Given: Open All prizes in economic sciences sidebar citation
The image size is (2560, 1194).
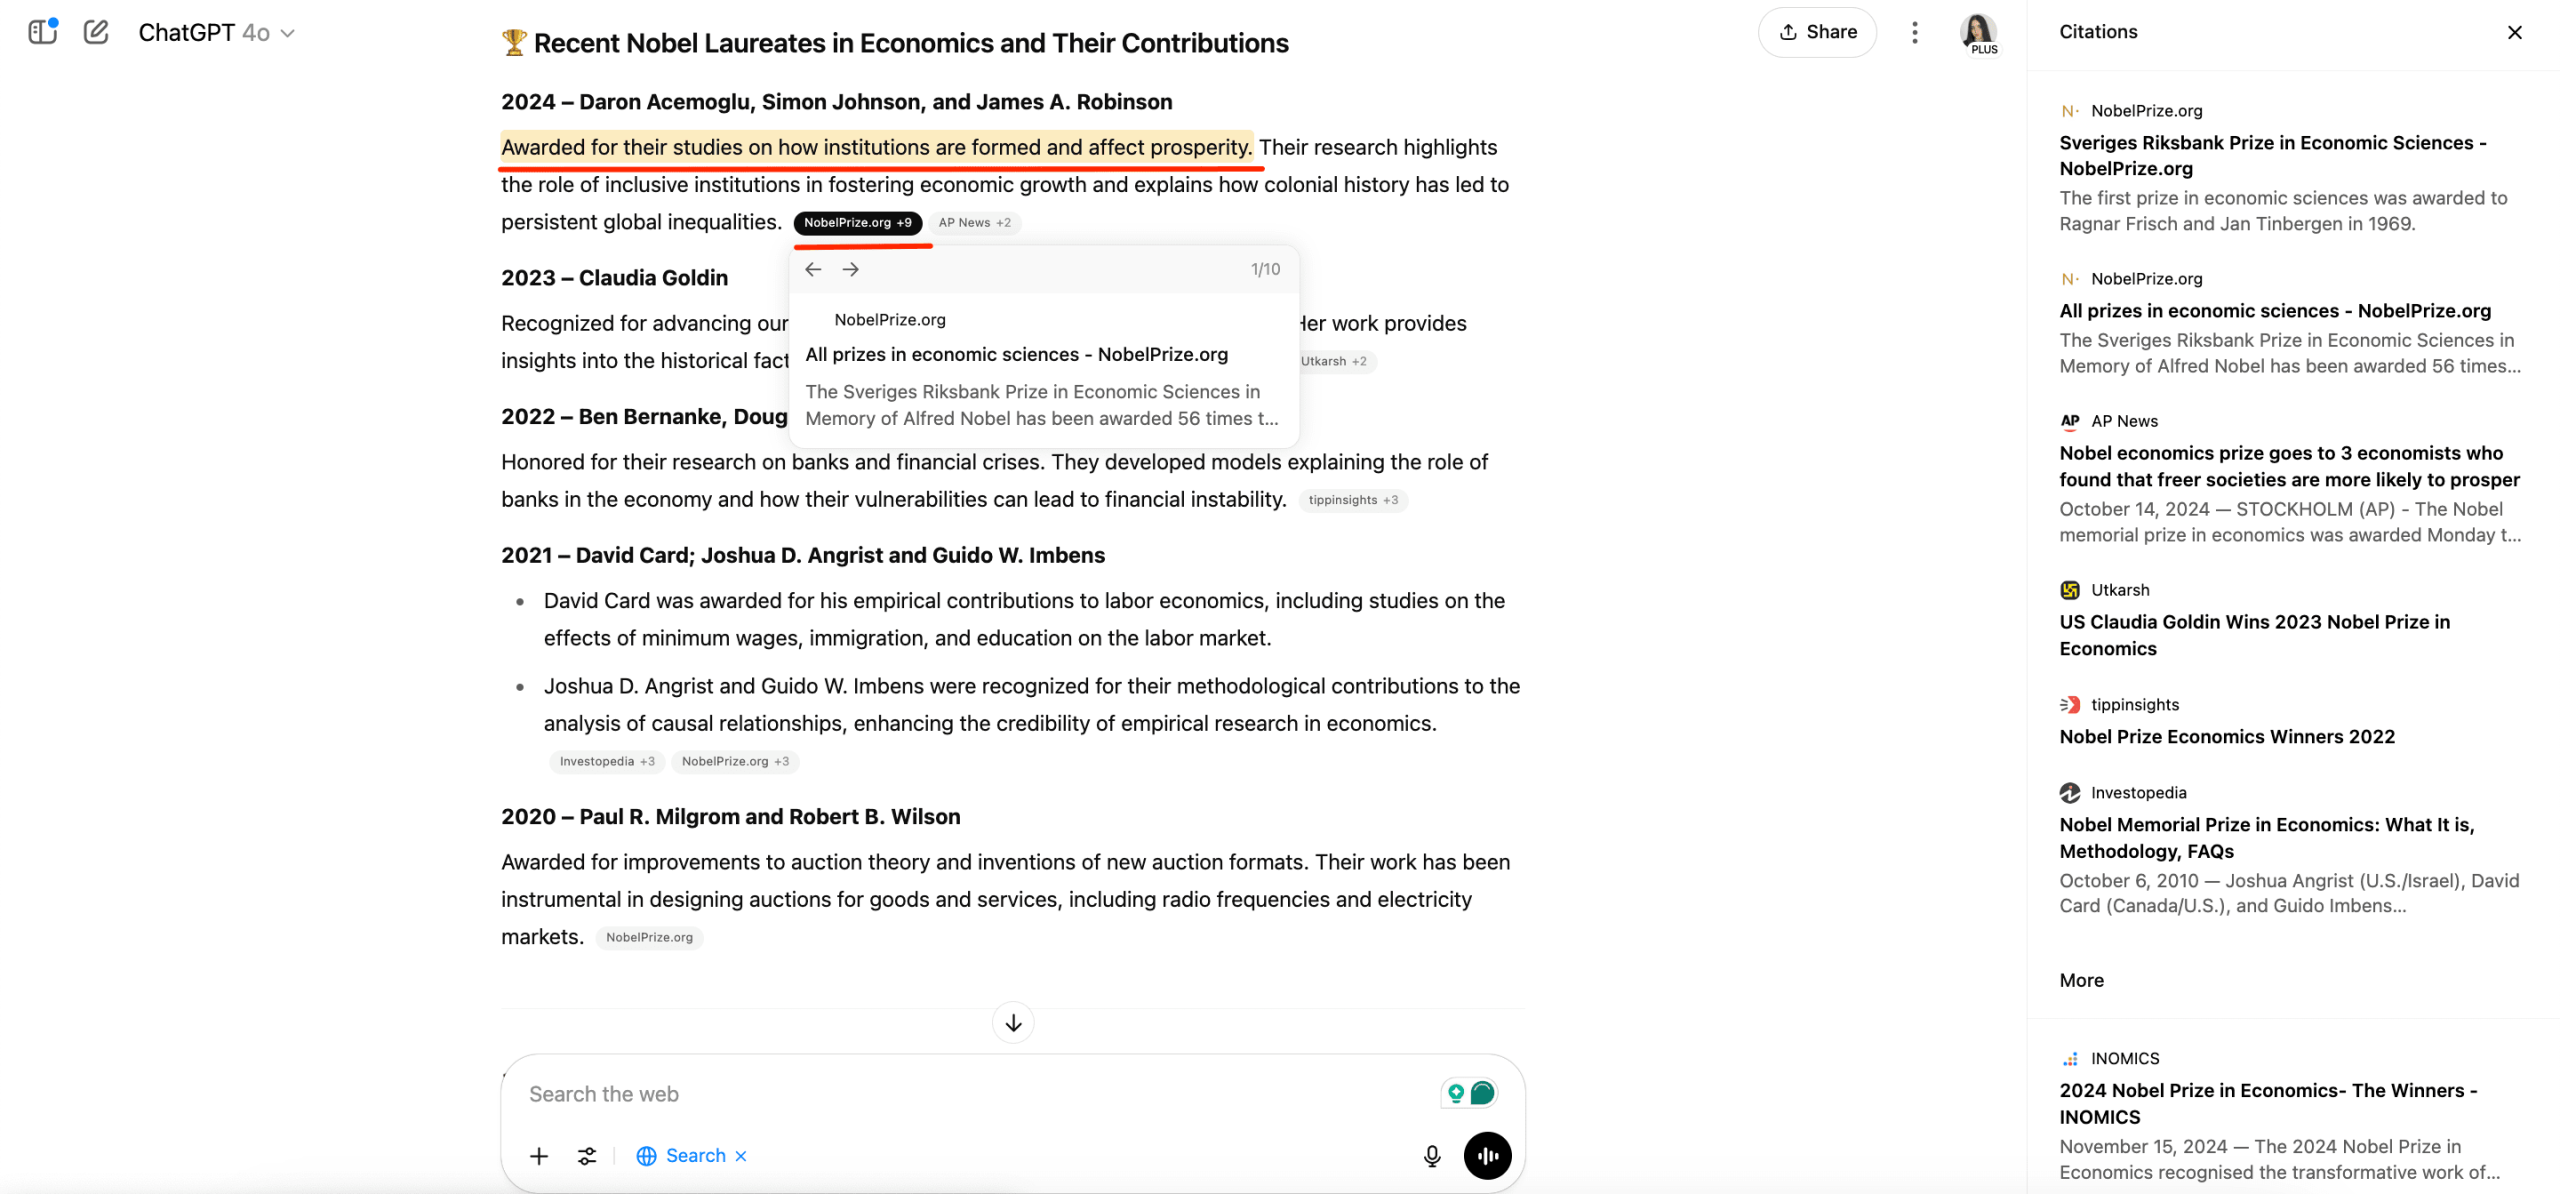Looking at the screenshot, I should pyautogui.click(x=2274, y=310).
